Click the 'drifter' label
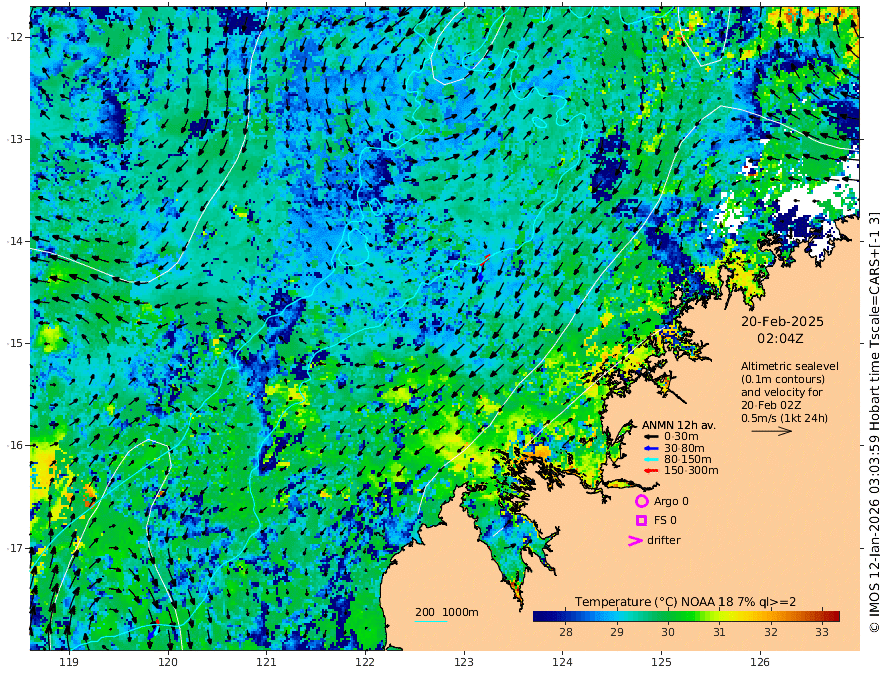Image resolution: width=880 pixels, height=680 pixels. [x=663, y=540]
